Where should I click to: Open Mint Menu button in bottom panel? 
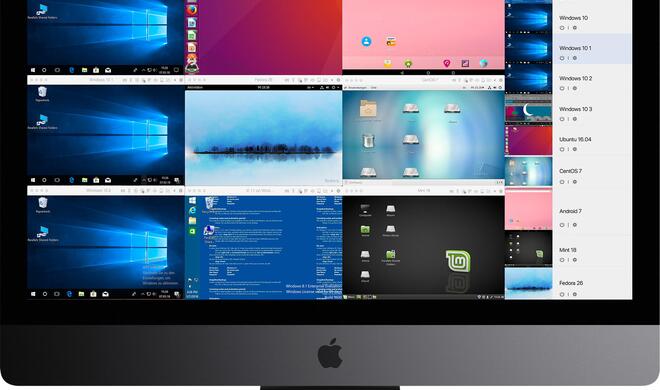pos(349,297)
